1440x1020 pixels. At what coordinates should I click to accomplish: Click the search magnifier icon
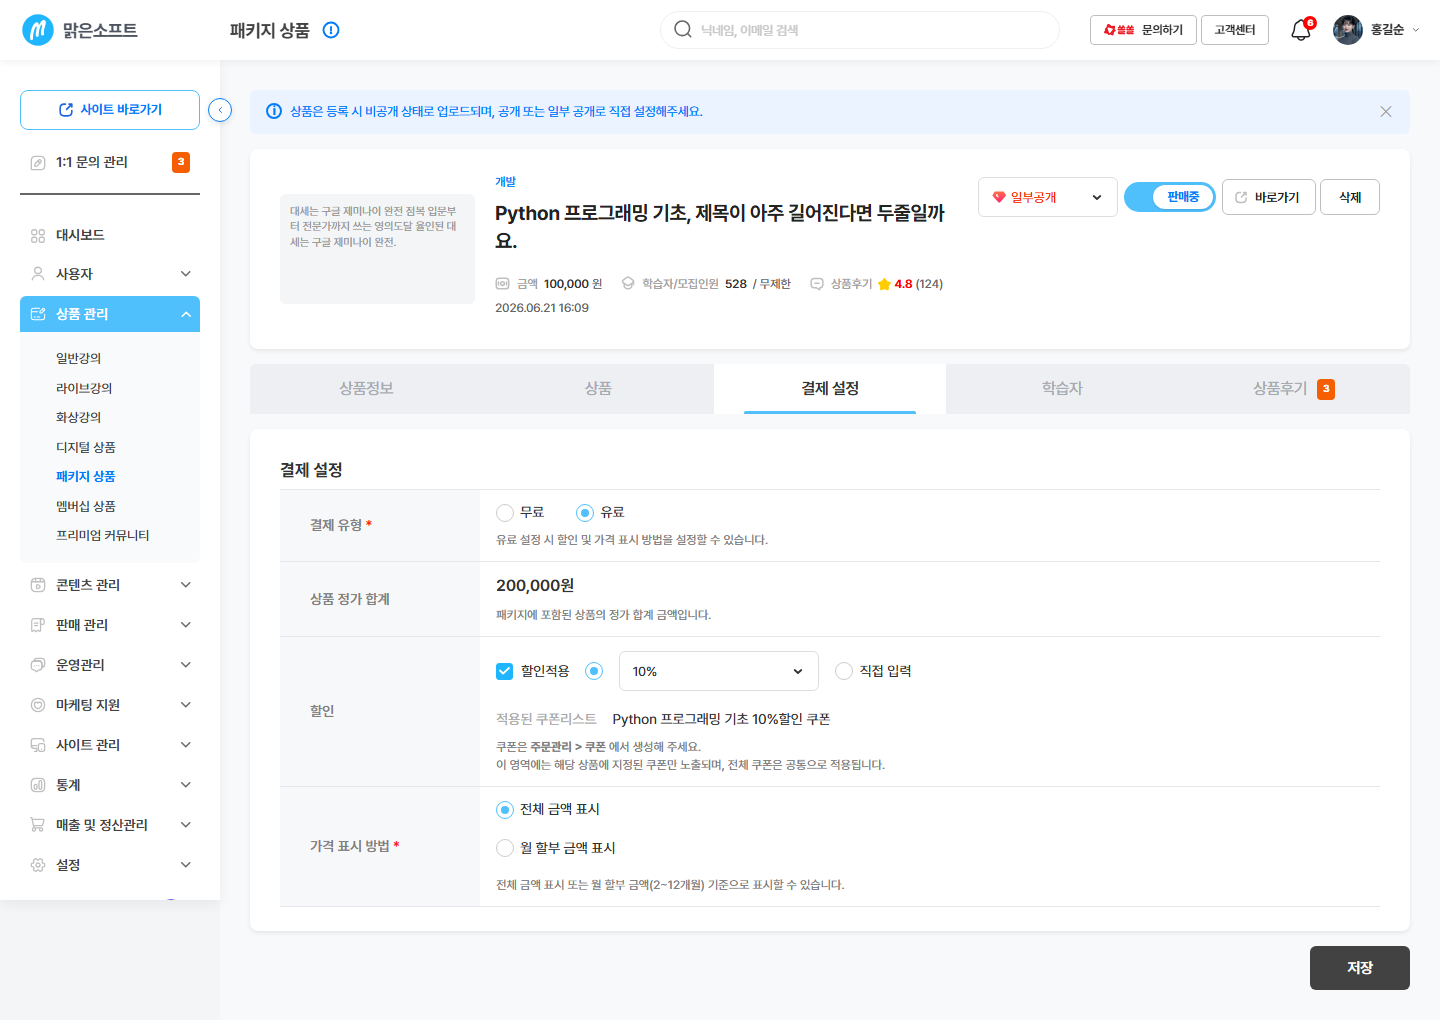pos(683,29)
